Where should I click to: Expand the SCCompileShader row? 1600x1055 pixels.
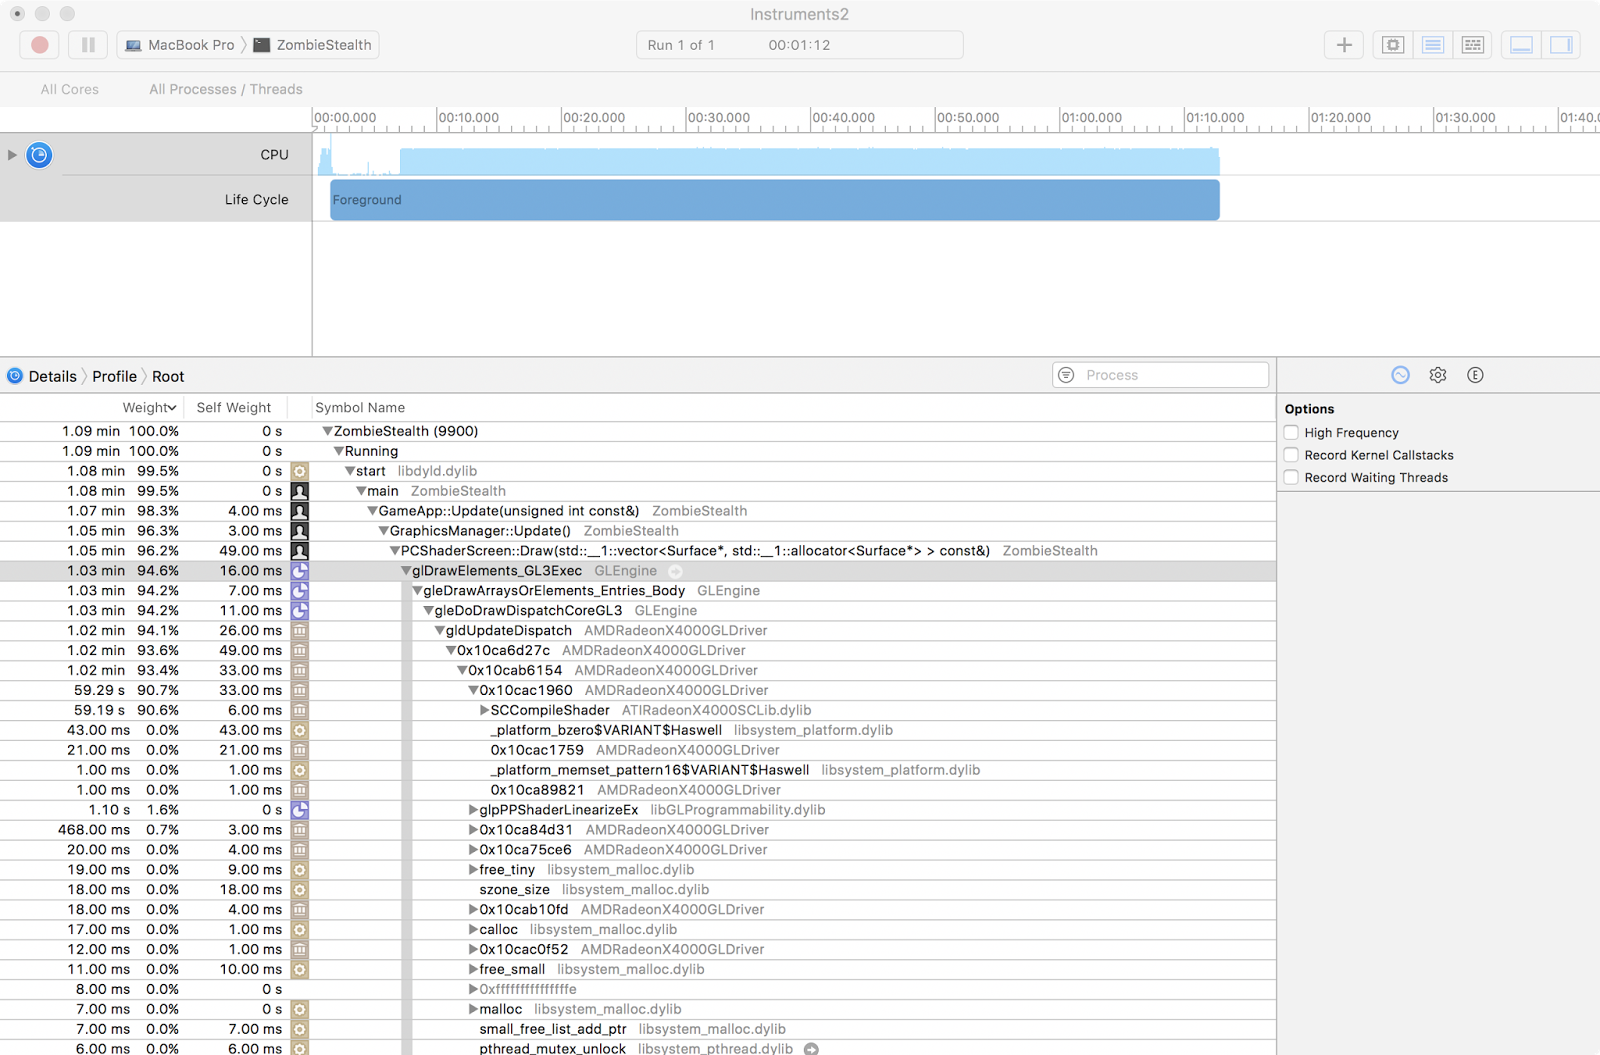tap(484, 710)
